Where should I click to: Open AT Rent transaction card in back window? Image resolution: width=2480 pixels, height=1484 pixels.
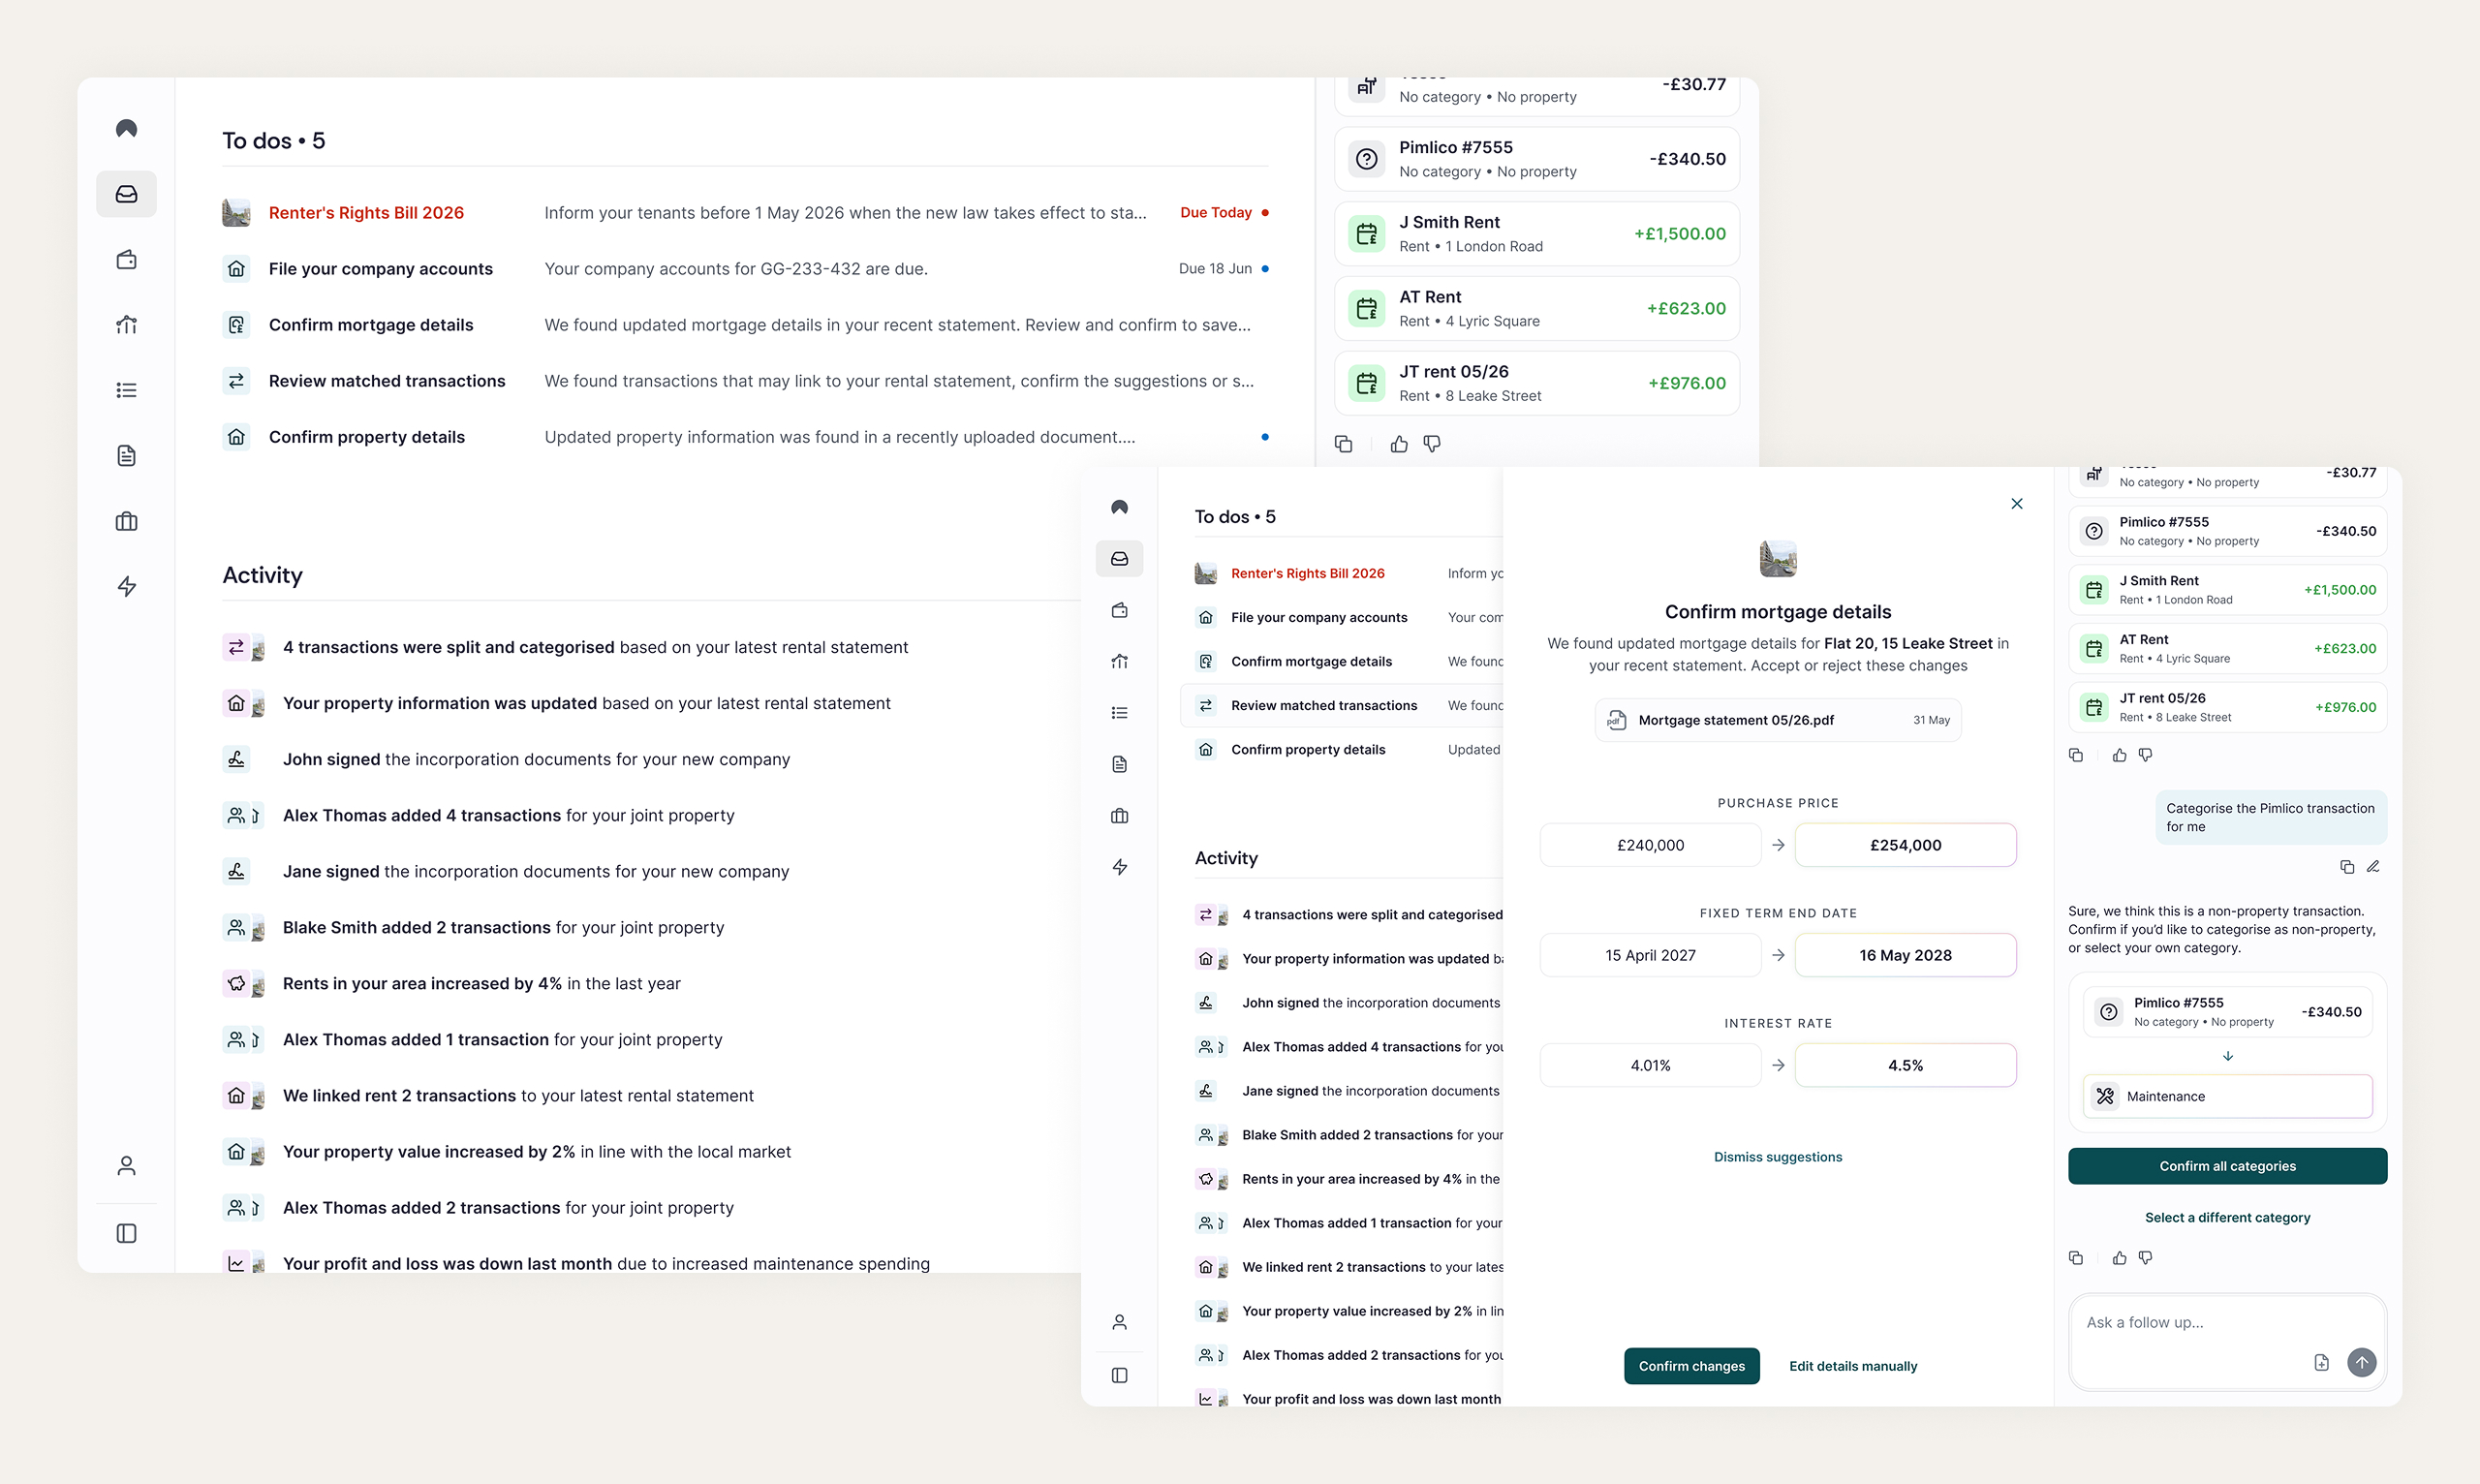click(x=1536, y=308)
